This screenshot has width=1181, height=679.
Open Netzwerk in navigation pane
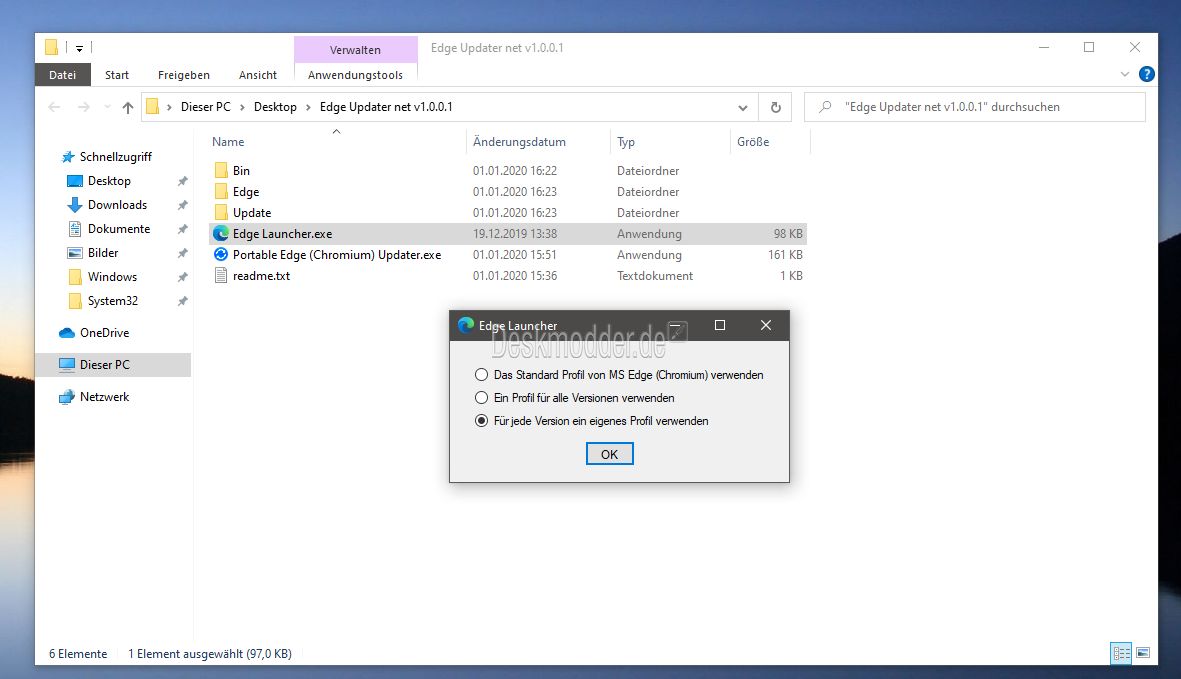[x=105, y=397]
